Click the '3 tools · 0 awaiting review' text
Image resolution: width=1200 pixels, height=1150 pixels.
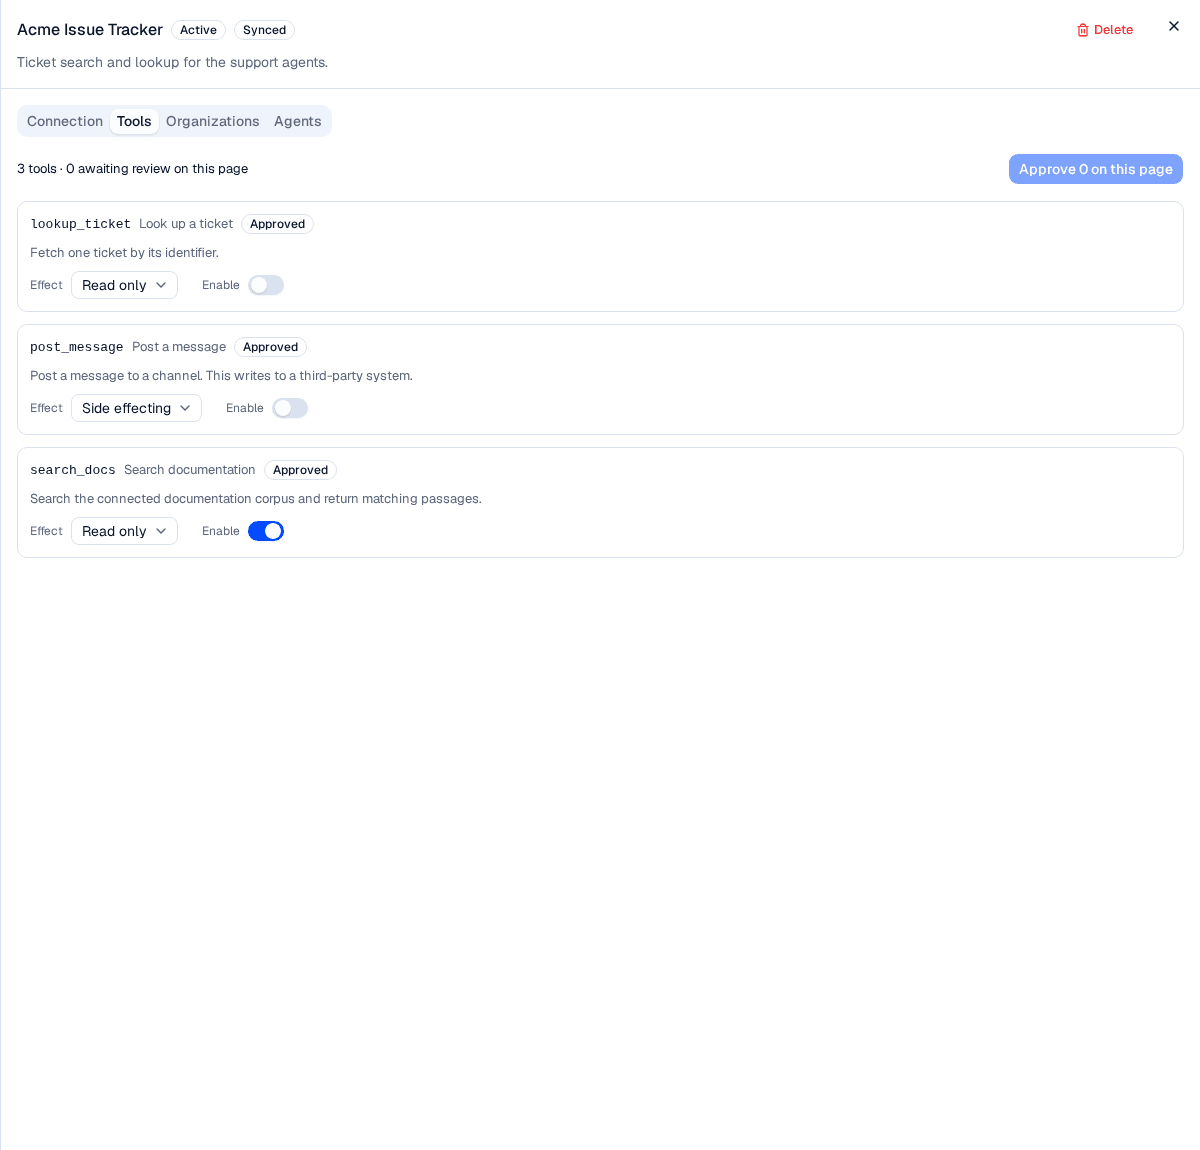coord(132,169)
